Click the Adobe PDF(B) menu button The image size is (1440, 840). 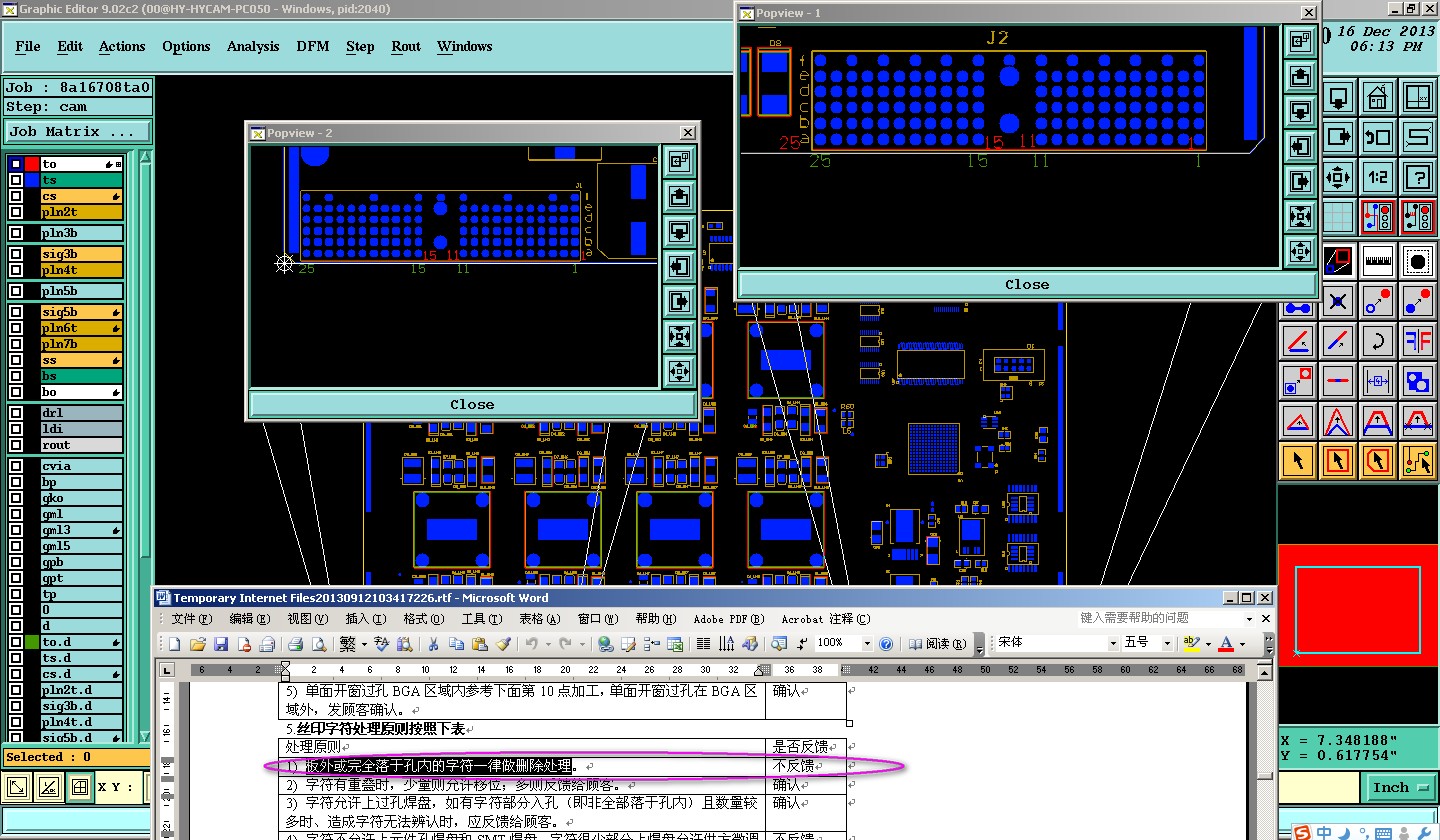(729, 619)
